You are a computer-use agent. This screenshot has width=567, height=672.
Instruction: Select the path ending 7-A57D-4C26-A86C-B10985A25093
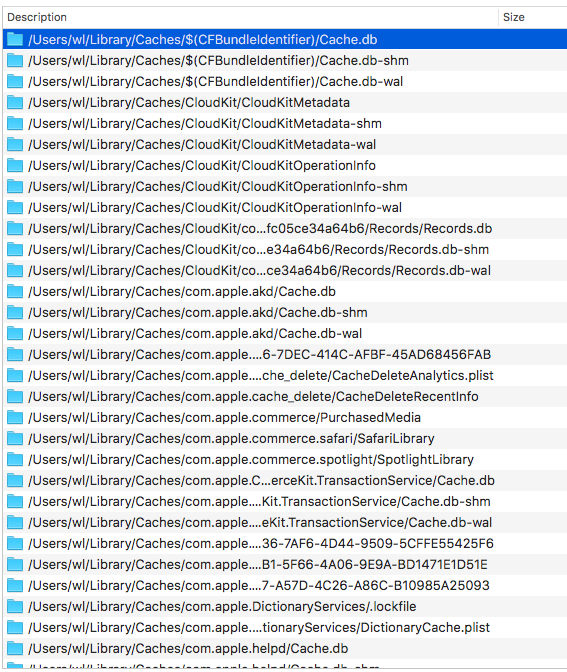pyautogui.click(x=259, y=586)
